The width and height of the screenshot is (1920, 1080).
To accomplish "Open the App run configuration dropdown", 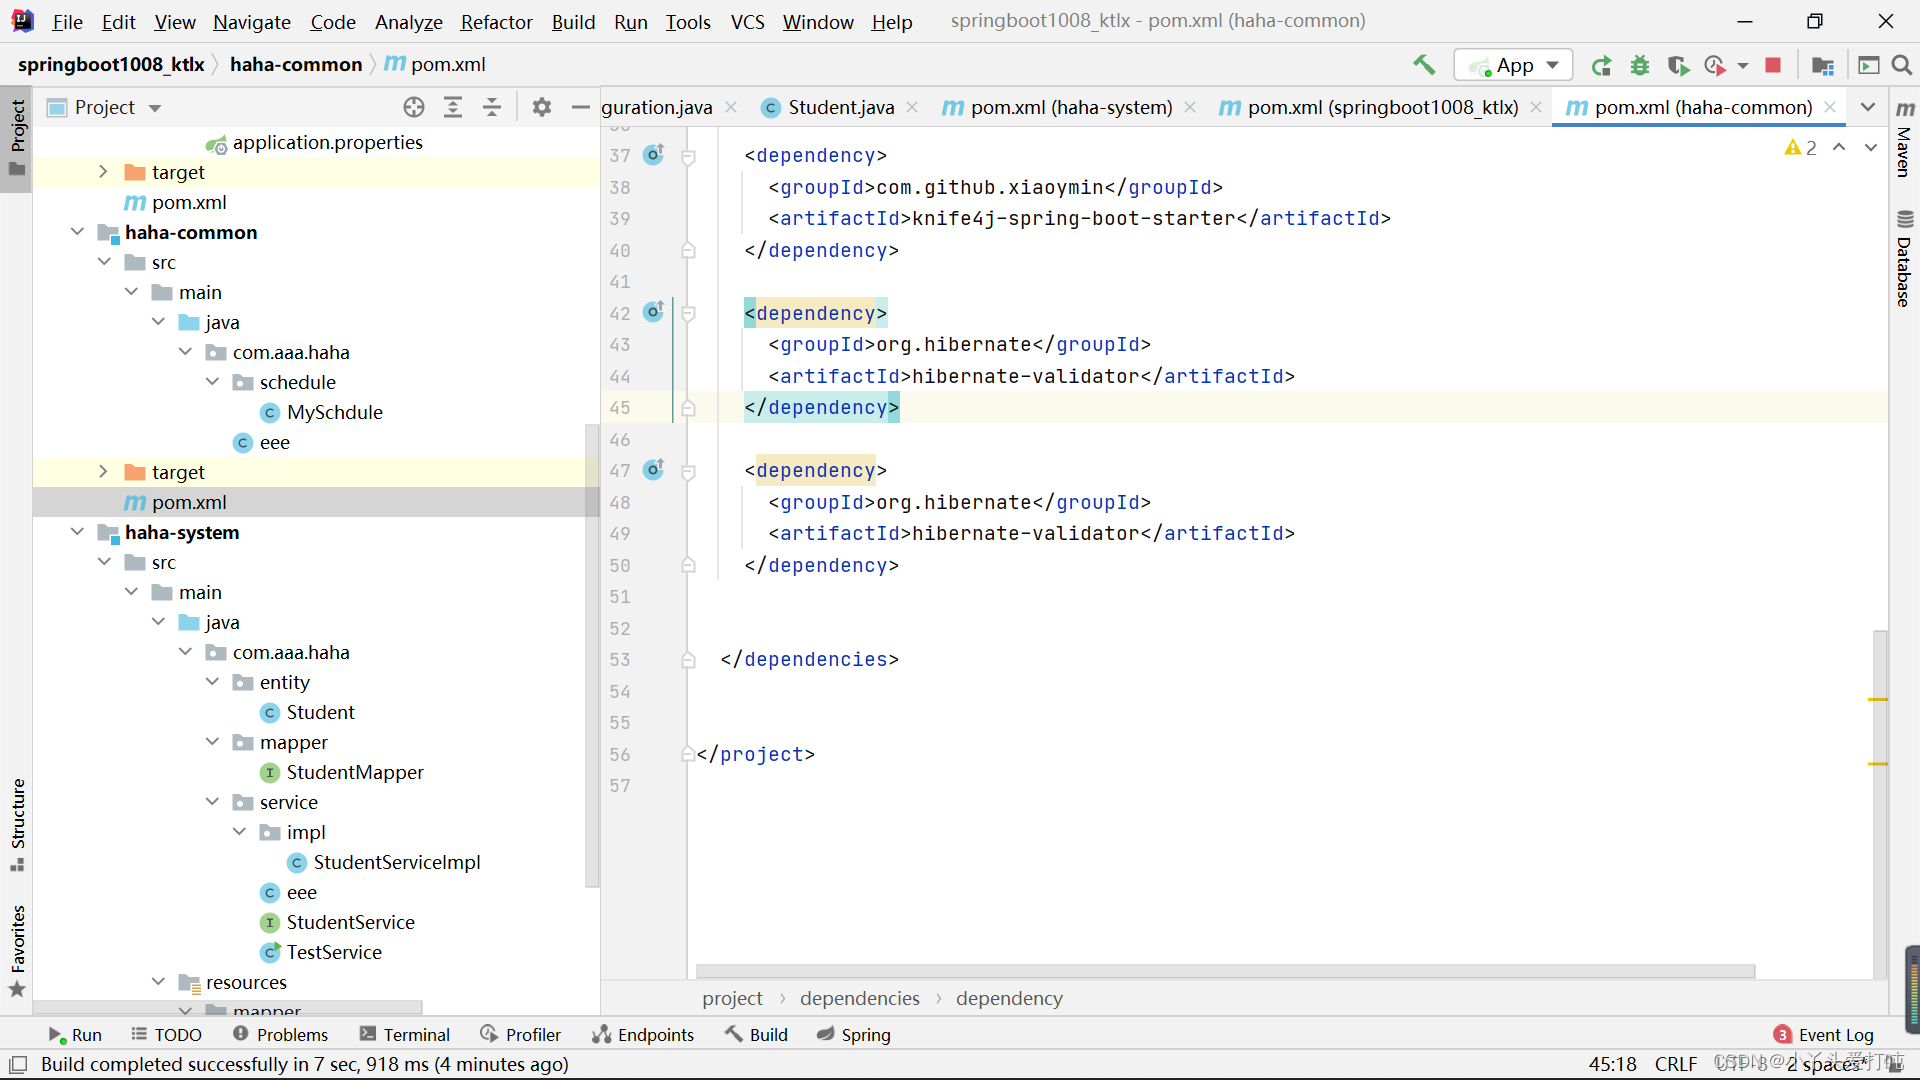I will point(1513,65).
